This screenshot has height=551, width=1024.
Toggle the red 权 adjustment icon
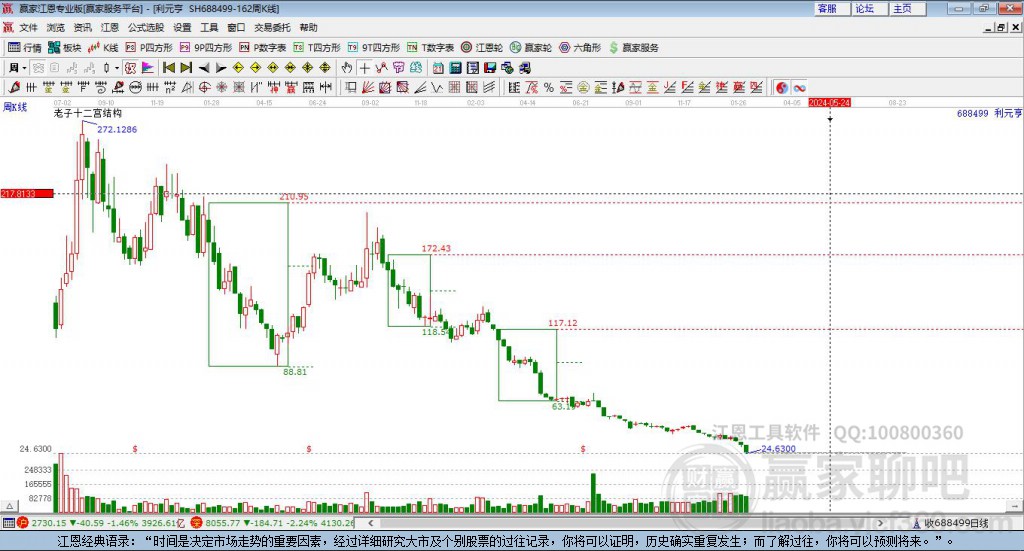(x=130, y=68)
